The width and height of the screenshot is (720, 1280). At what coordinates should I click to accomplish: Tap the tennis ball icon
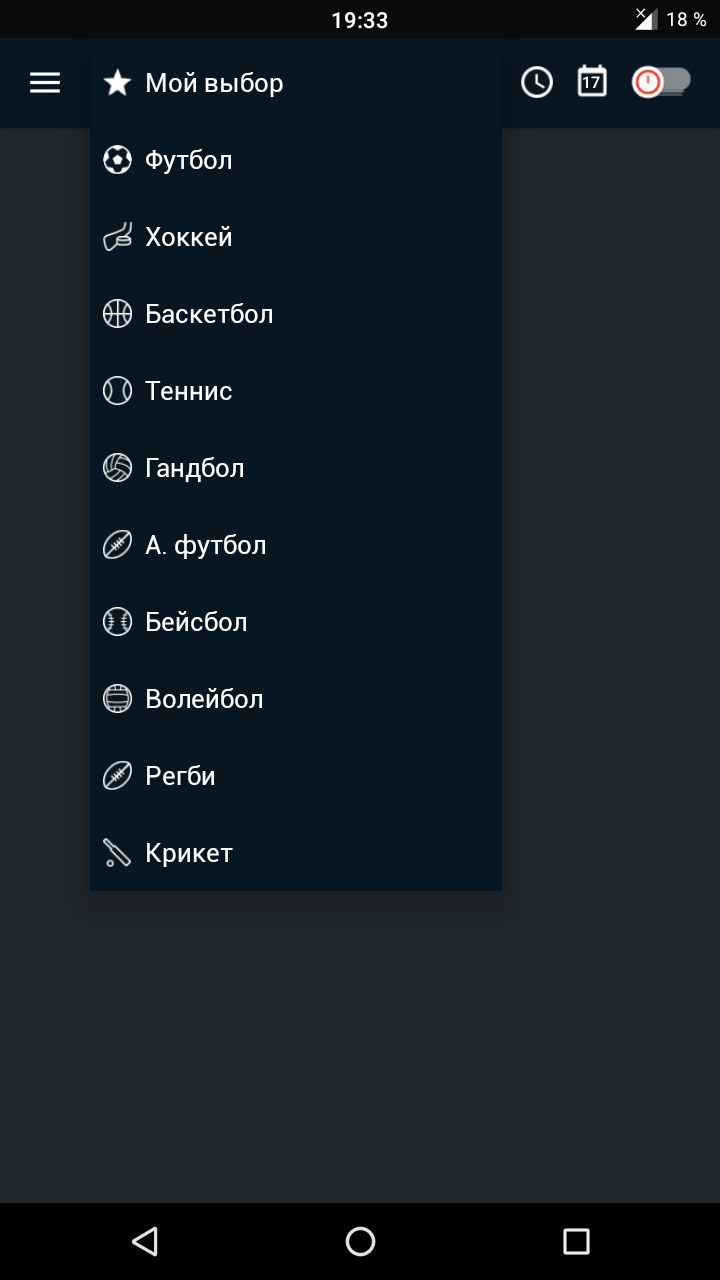117,391
